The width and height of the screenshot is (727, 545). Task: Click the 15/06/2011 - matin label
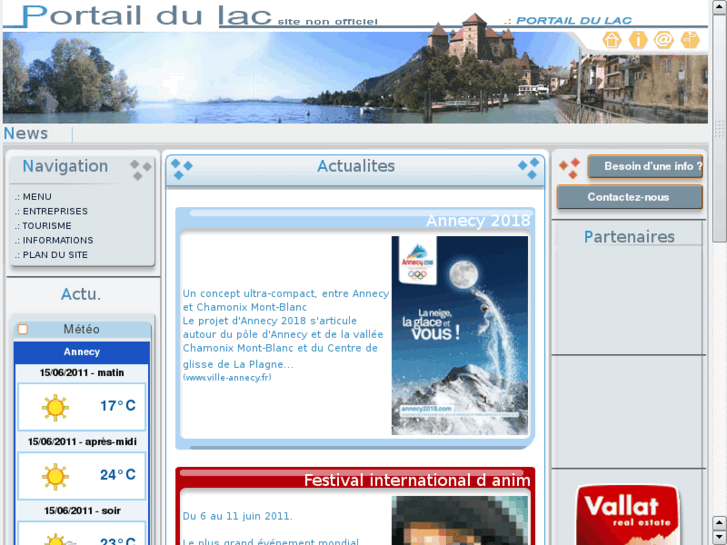click(82, 372)
